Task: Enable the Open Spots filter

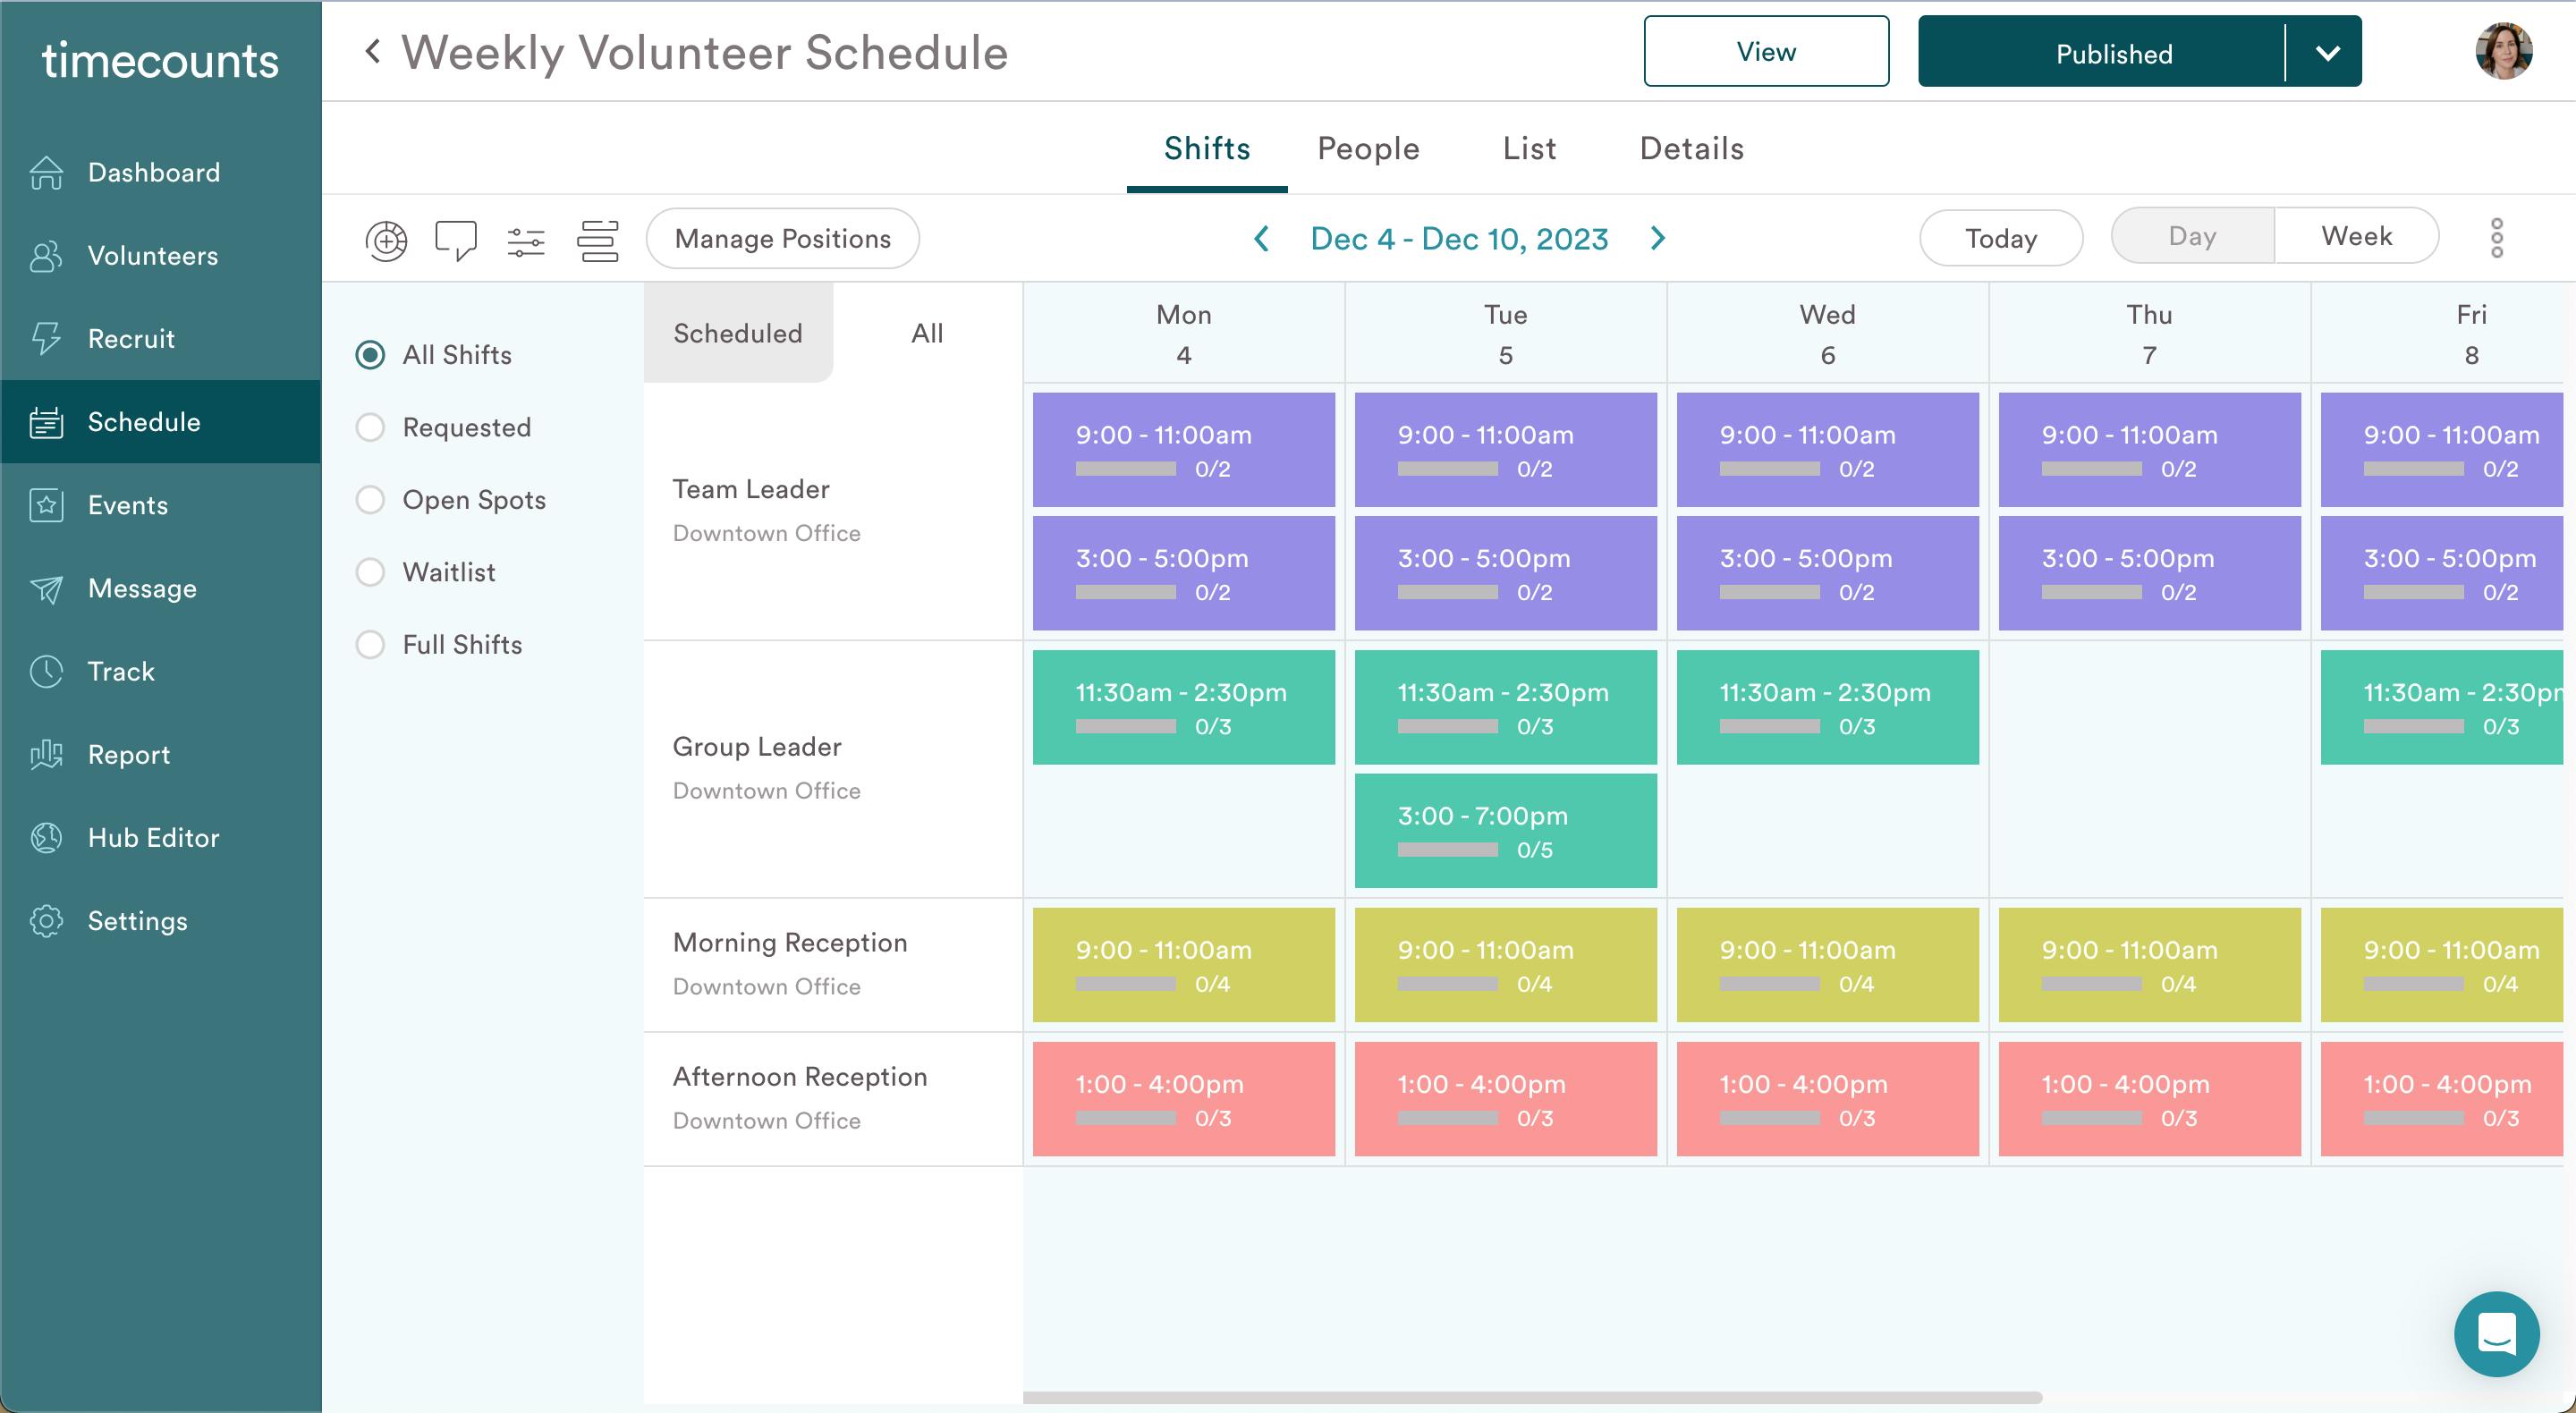Action: point(370,500)
